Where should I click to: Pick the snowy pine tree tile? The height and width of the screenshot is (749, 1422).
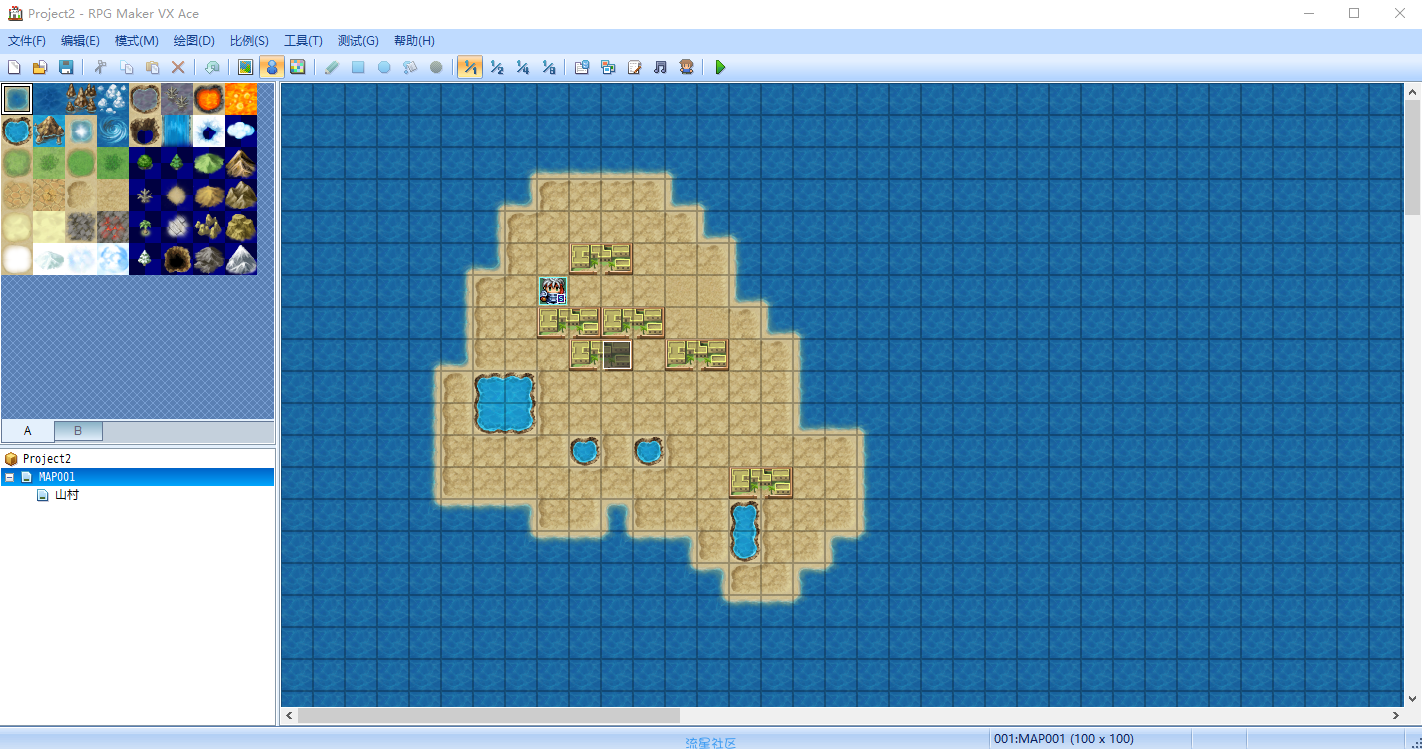pos(145,259)
